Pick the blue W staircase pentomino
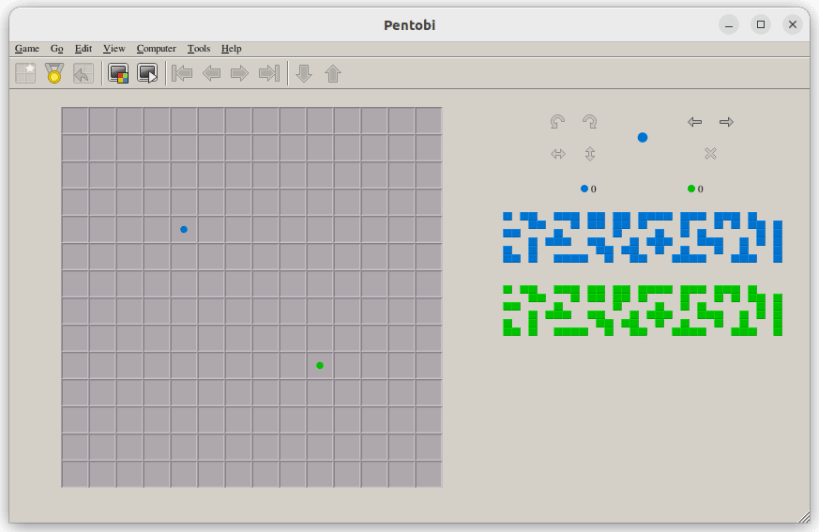The height and width of the screenshot is (532, 819). tap(601, 250)
